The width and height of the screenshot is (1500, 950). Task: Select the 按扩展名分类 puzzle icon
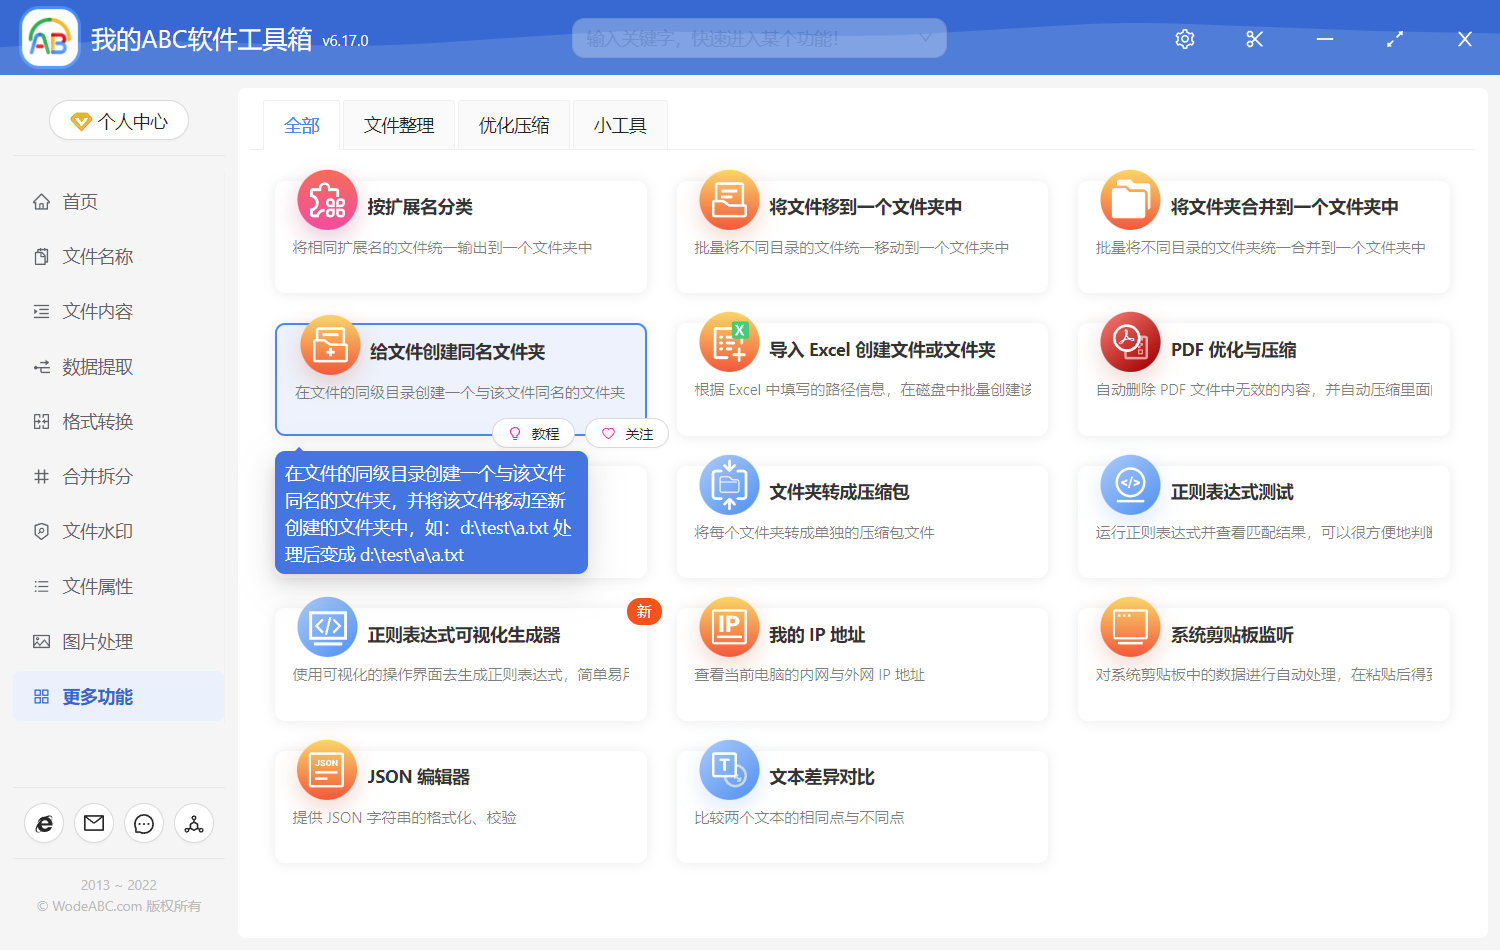[x=327, y=199]
